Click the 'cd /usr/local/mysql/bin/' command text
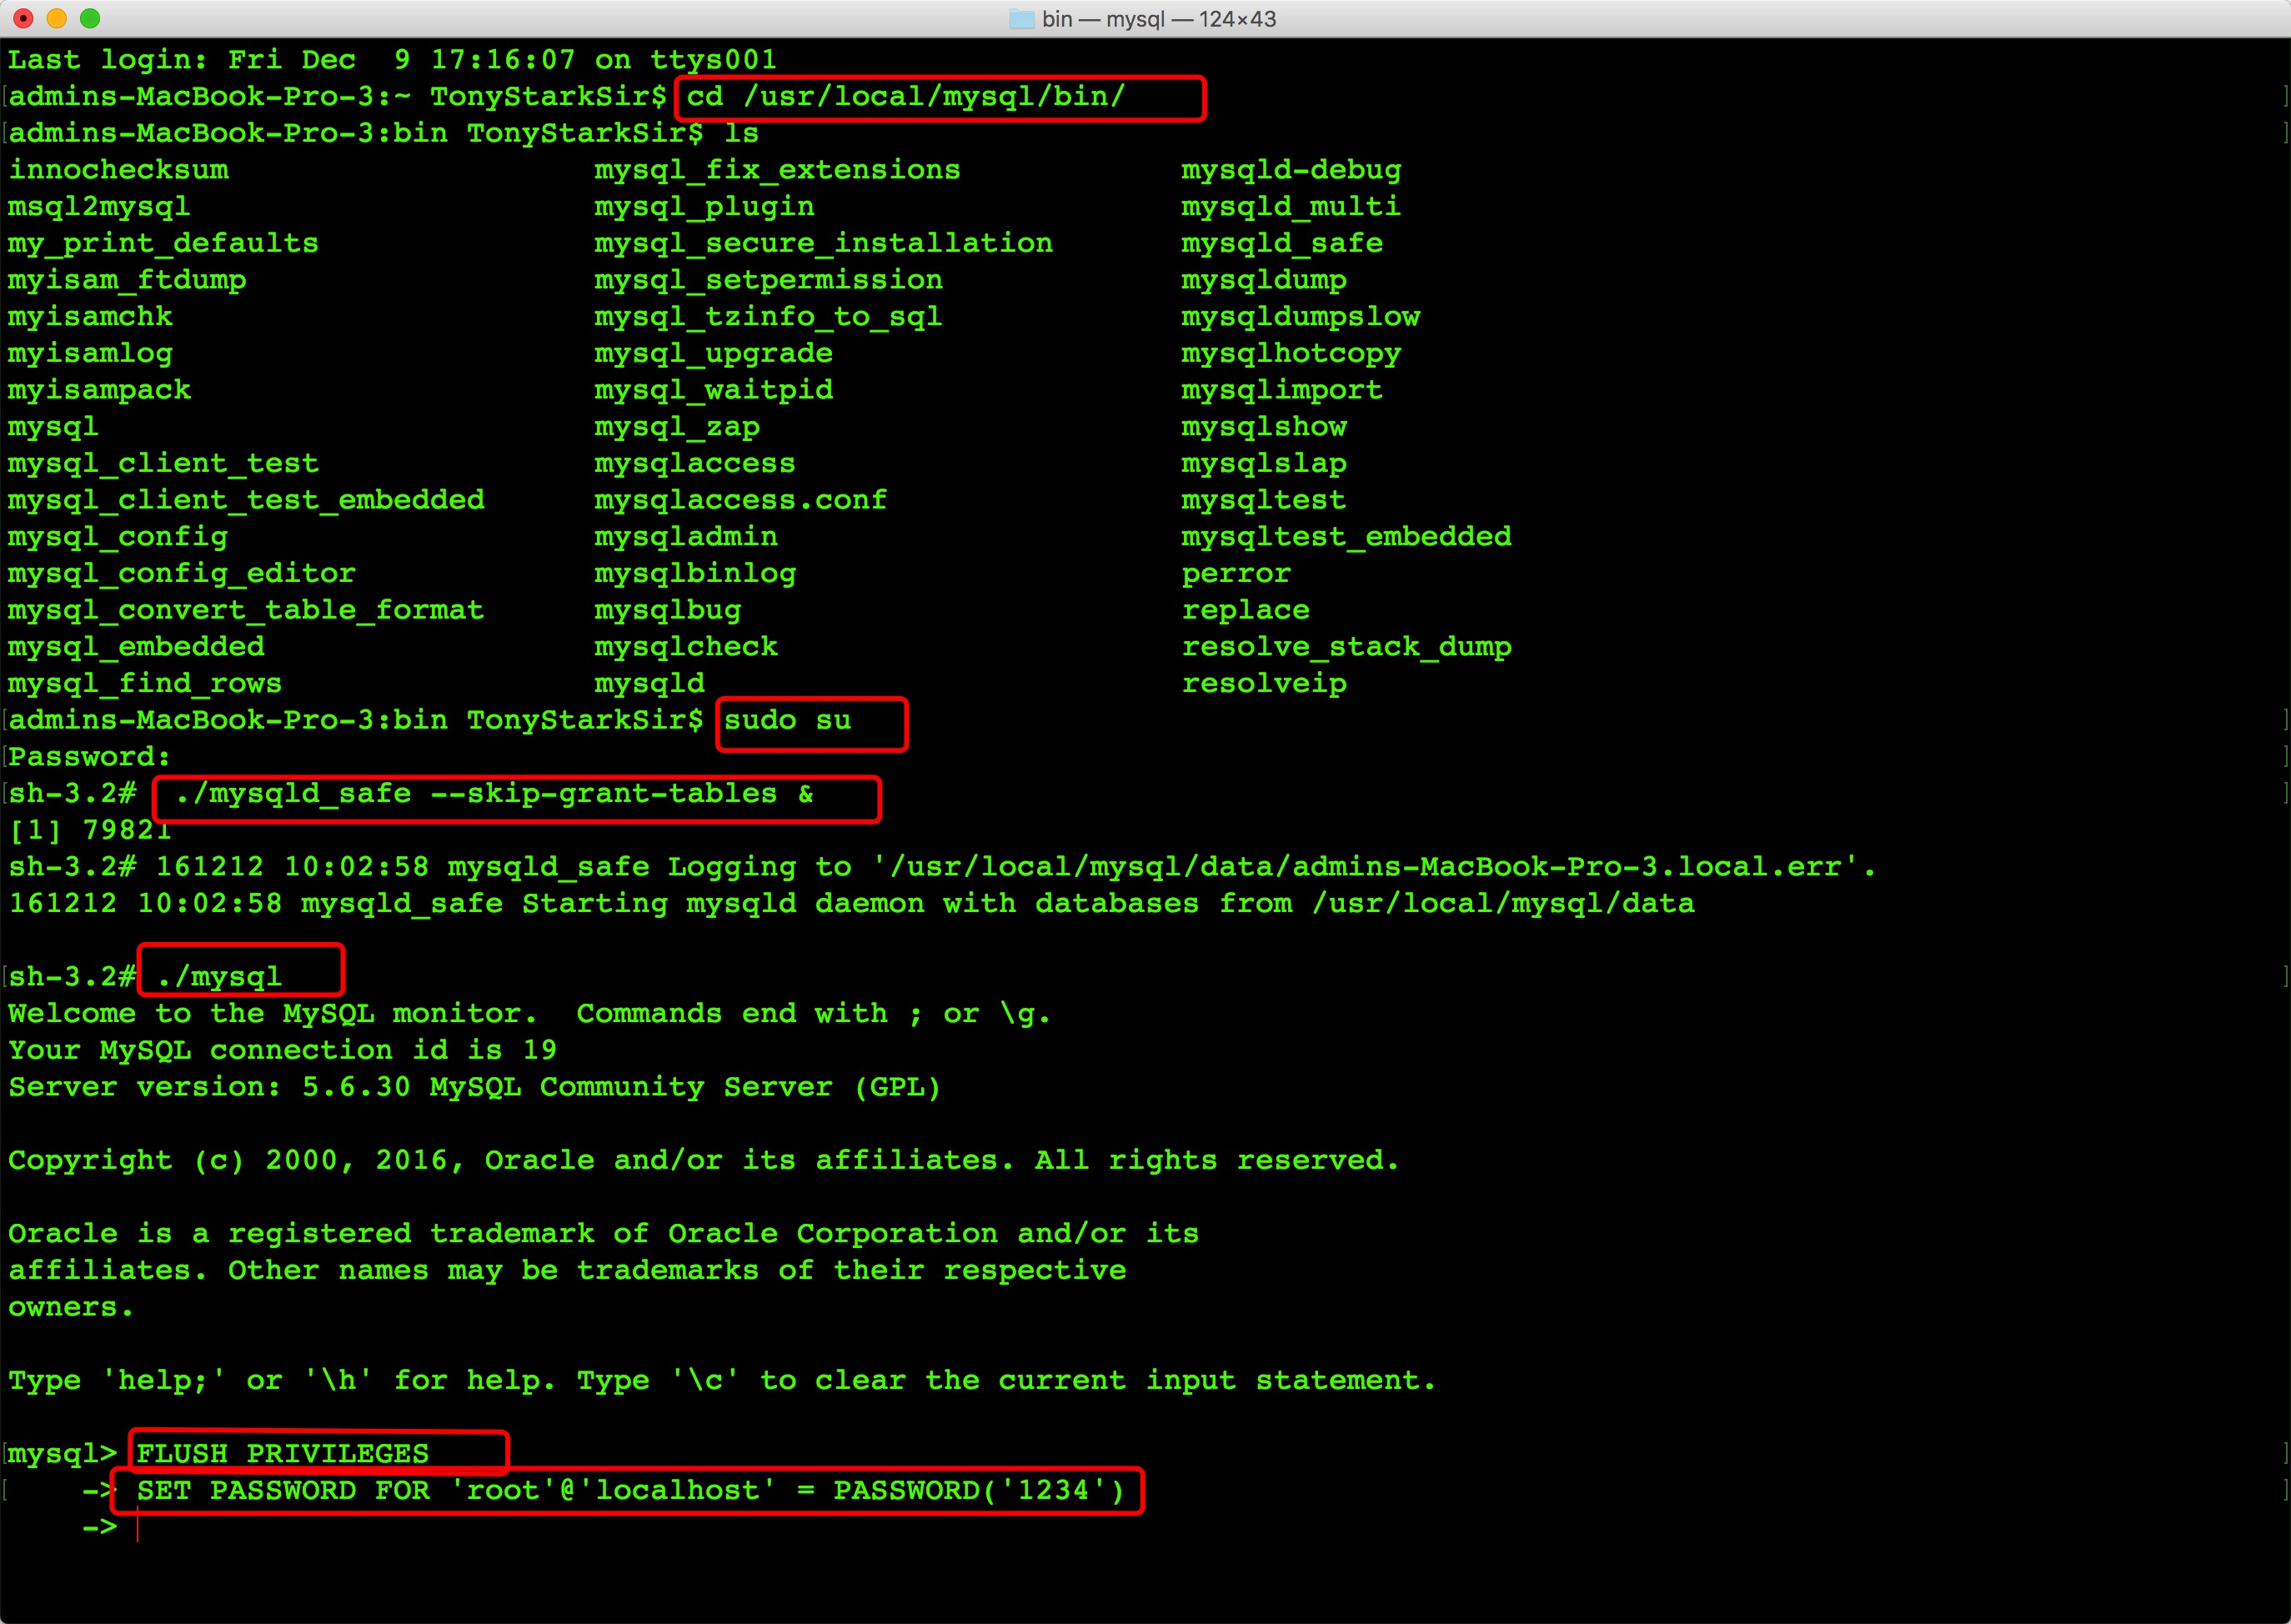The image size is (2291, 1624). coord(906,97)
